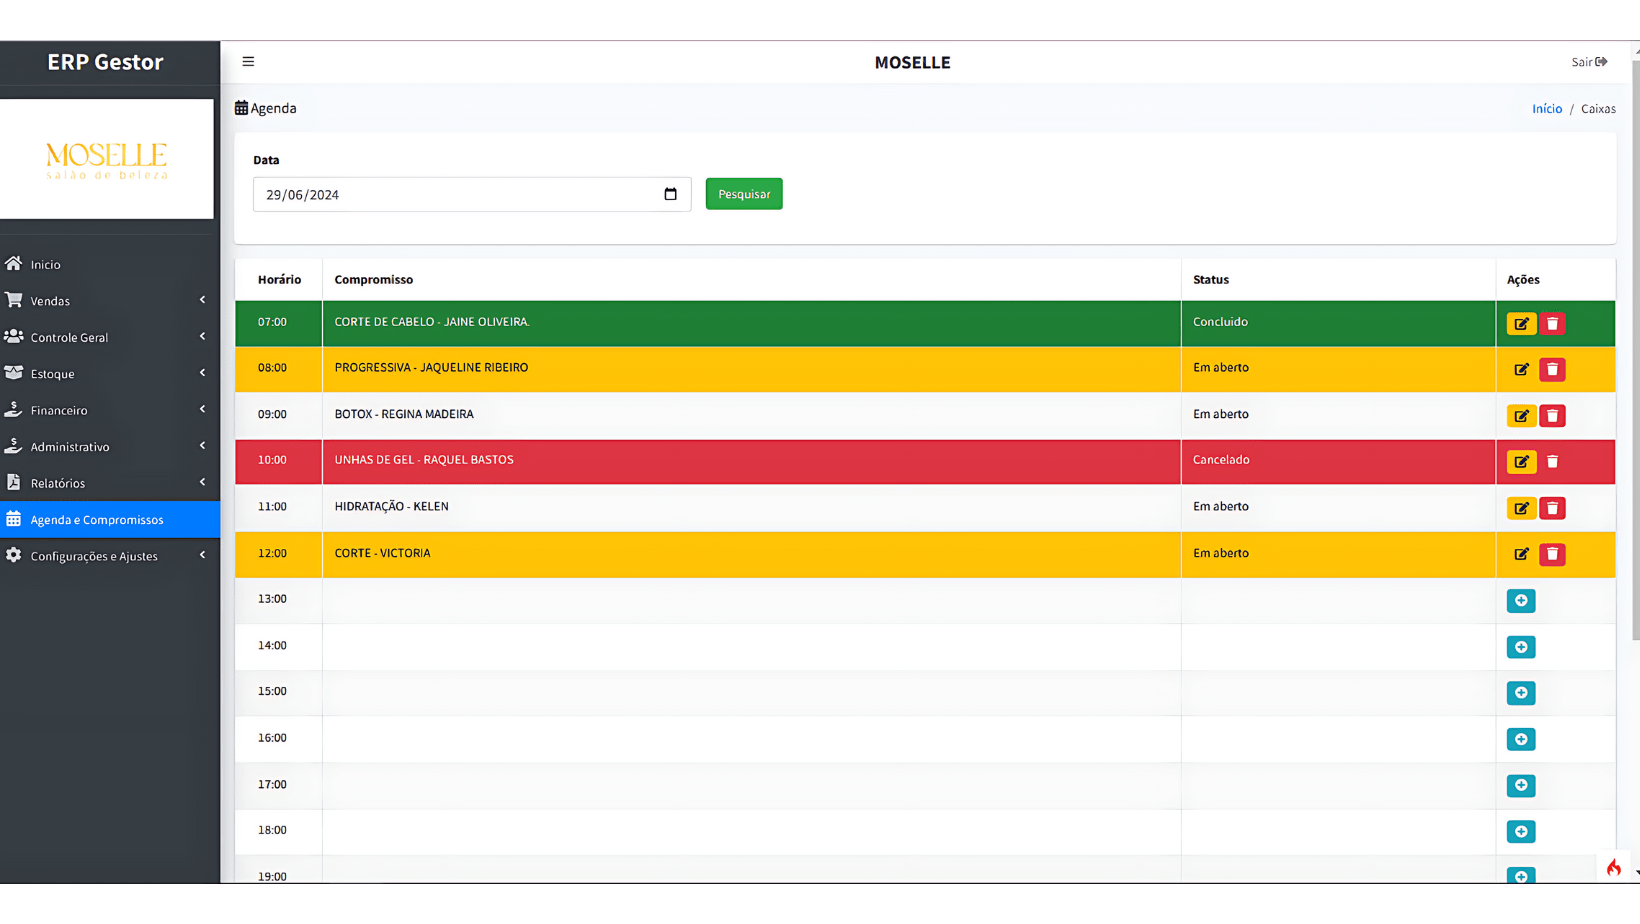The height and width of the screenshot is (924, 1640).
Task: Add new appointment at 13:00
Action: click(1520, 600)
